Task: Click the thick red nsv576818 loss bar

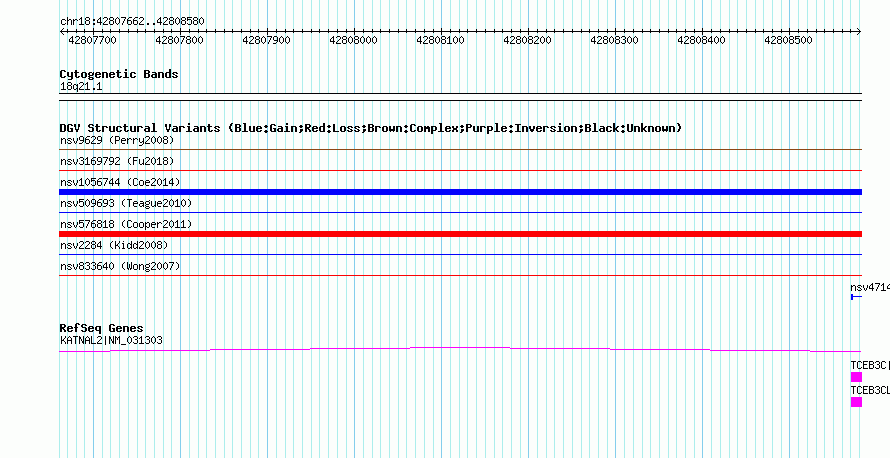Action: pyautogui.click(x=460, y=234)
